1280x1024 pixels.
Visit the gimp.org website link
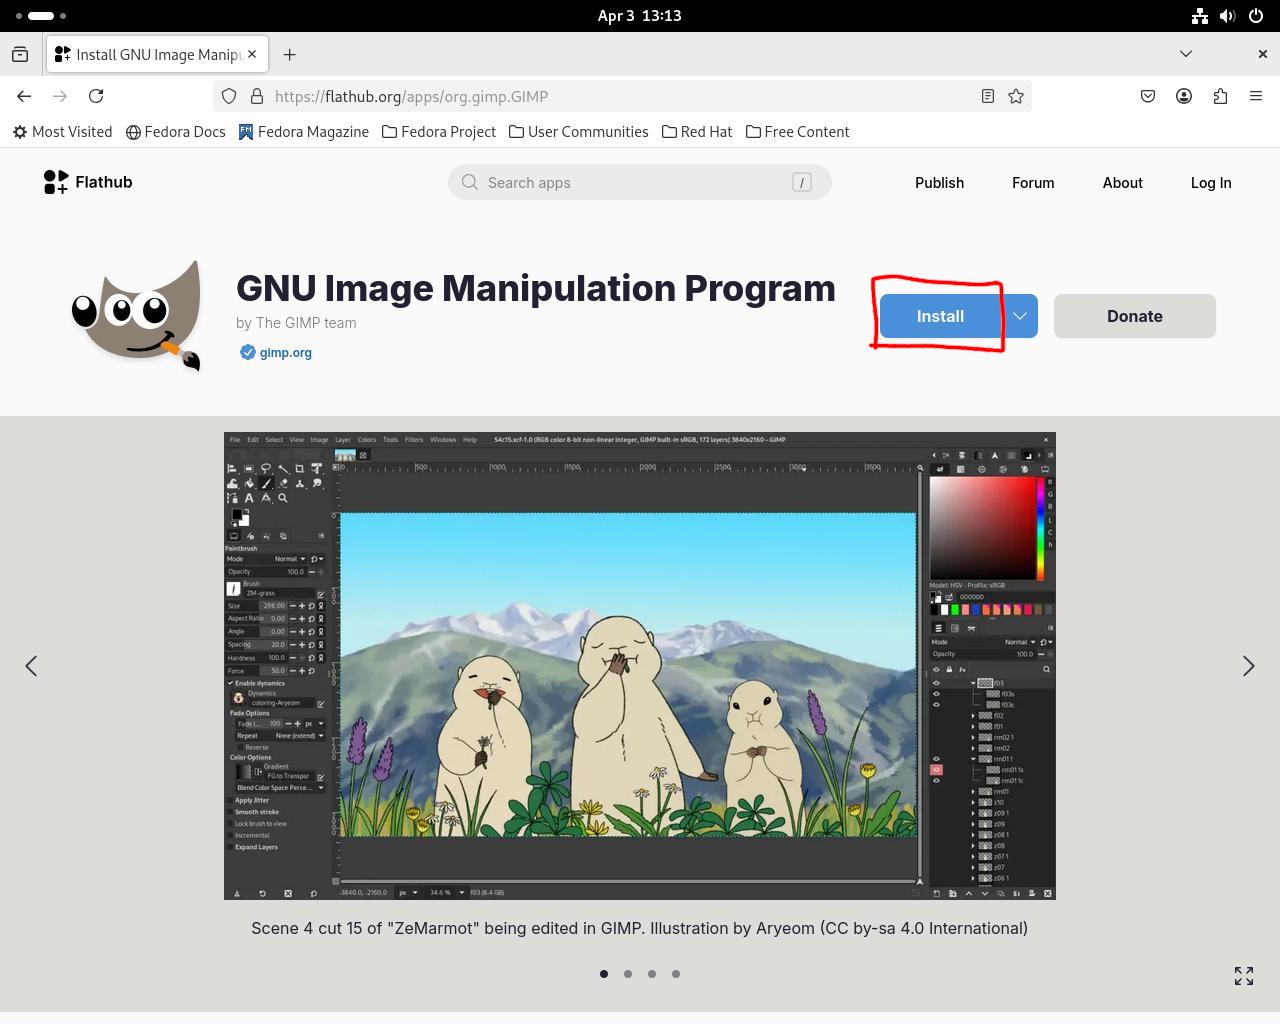tap(285, 352)
